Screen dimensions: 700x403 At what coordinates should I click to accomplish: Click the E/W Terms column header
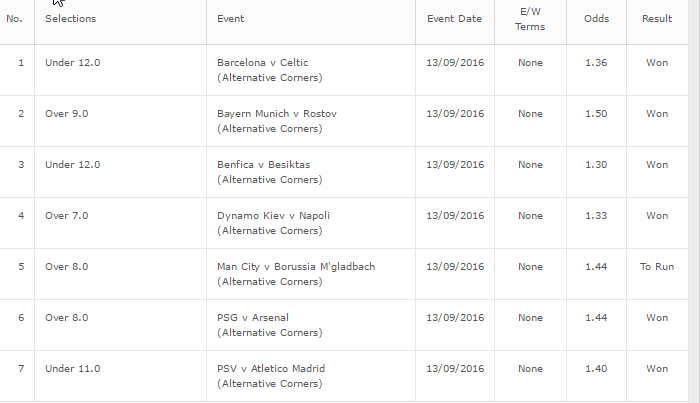coord(530,19)
